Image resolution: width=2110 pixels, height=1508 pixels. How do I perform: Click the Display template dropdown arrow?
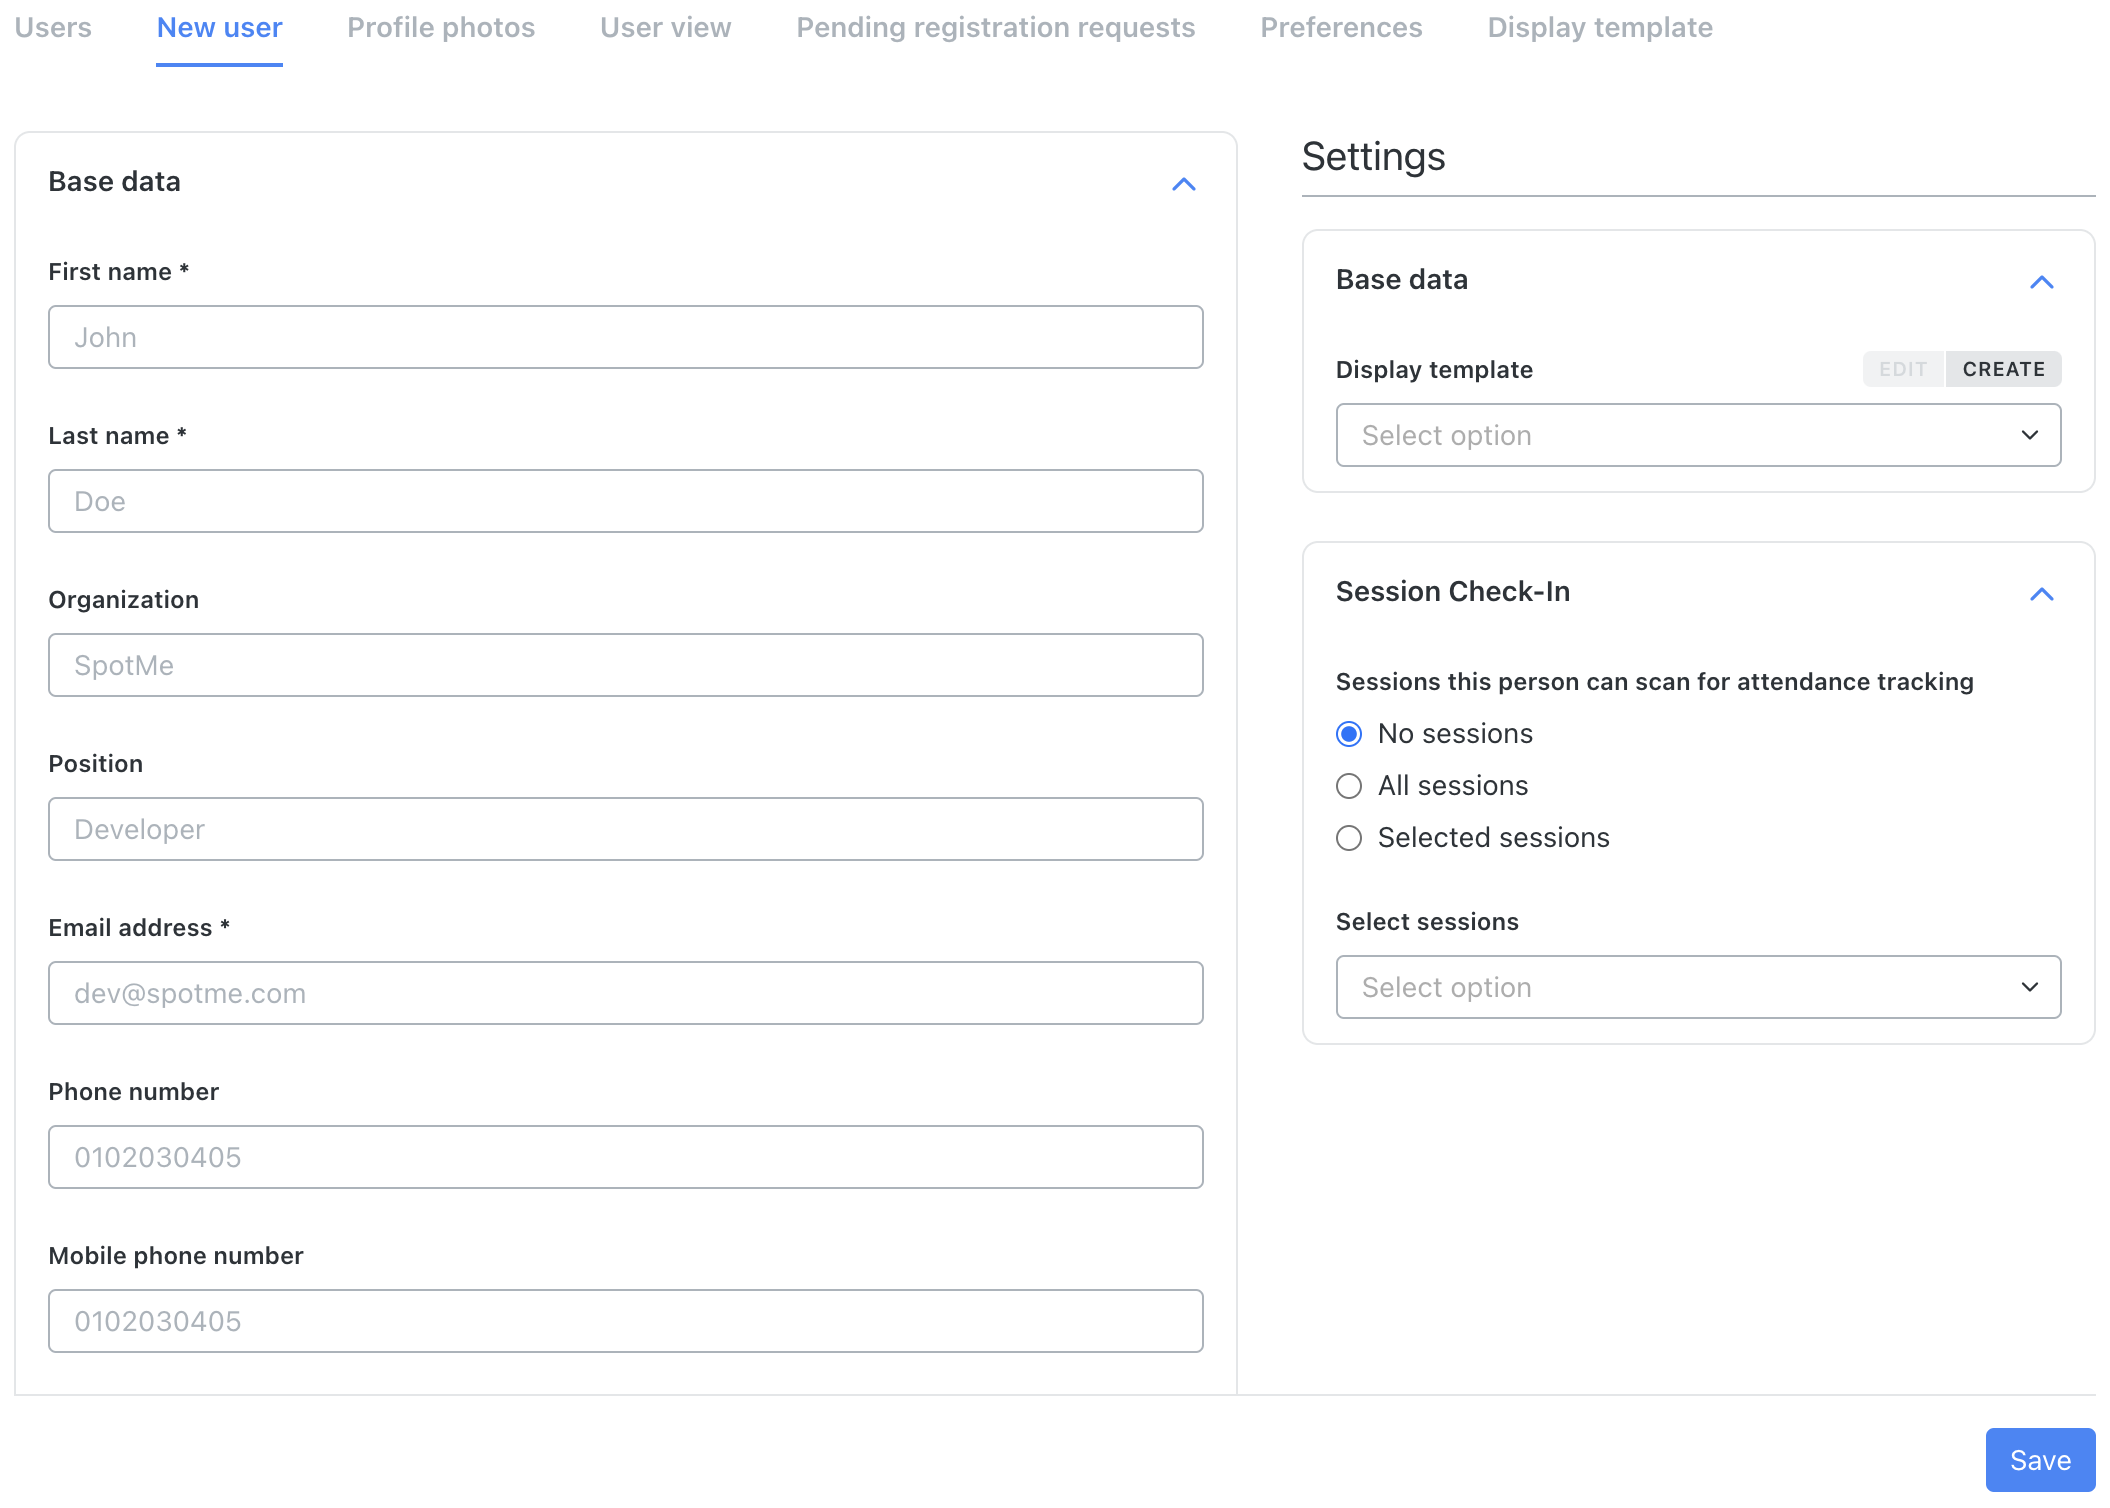point(2030,435)
